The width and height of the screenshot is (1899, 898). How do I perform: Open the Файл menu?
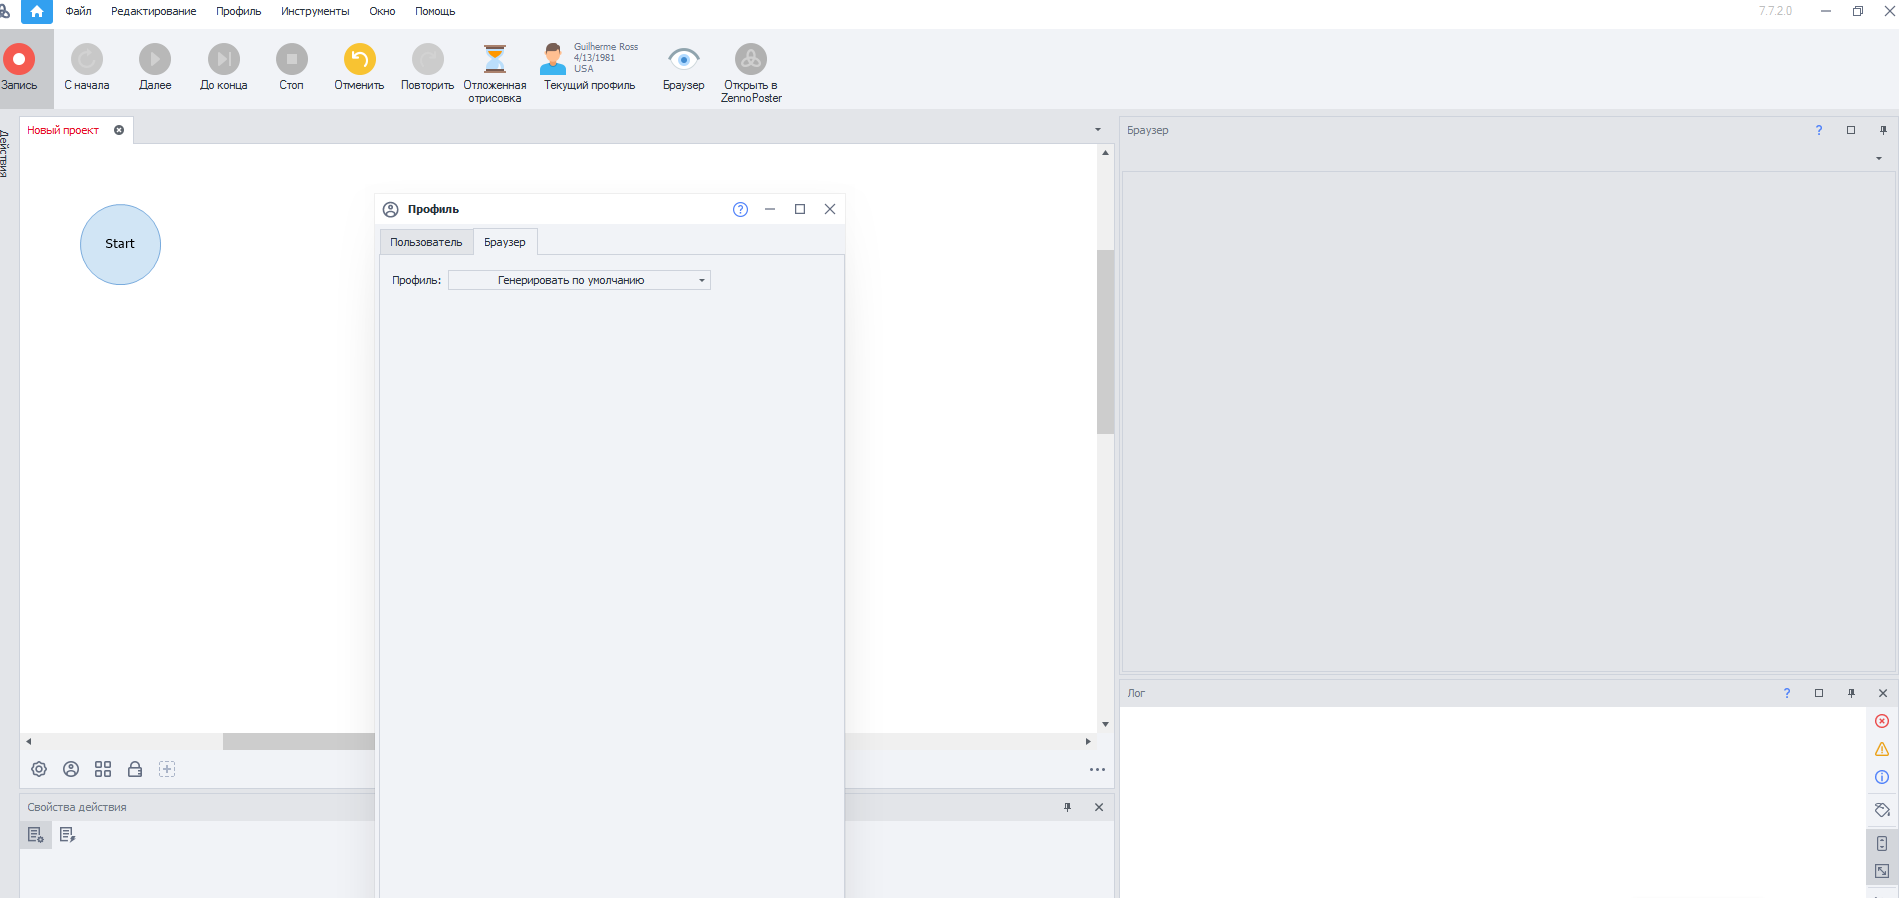coord(78,12)
